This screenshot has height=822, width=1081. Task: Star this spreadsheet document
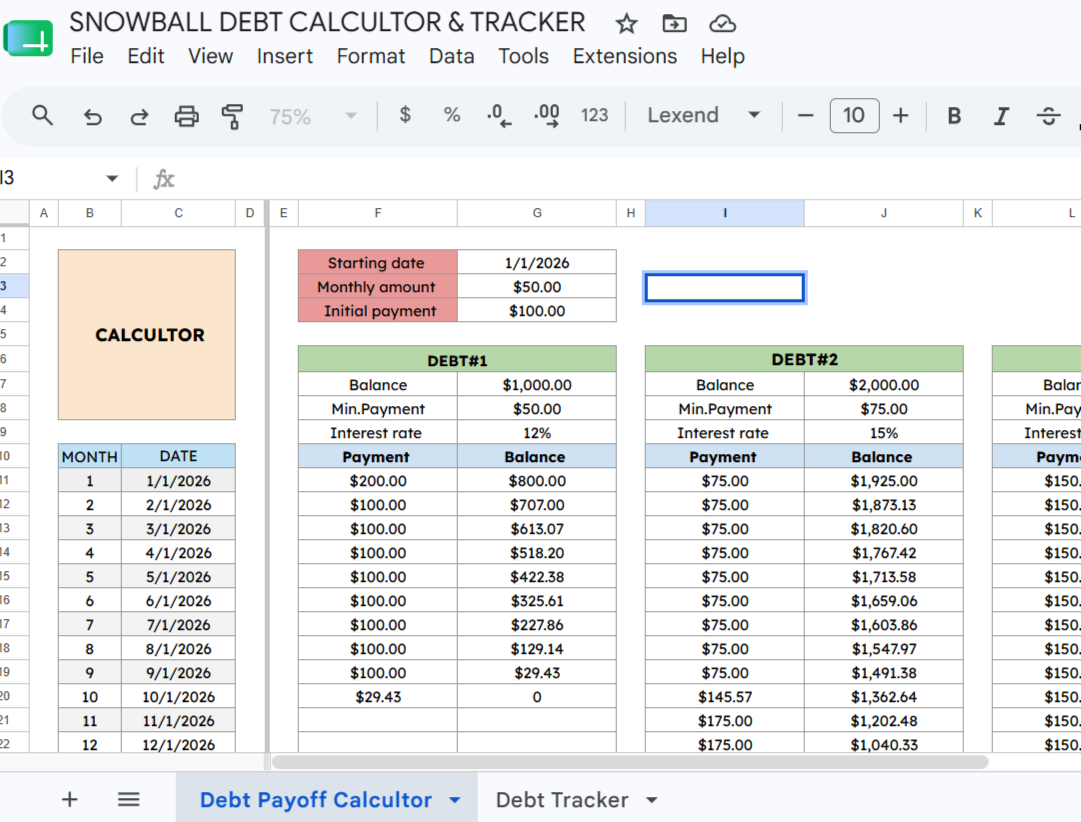(x=626, y=24)
